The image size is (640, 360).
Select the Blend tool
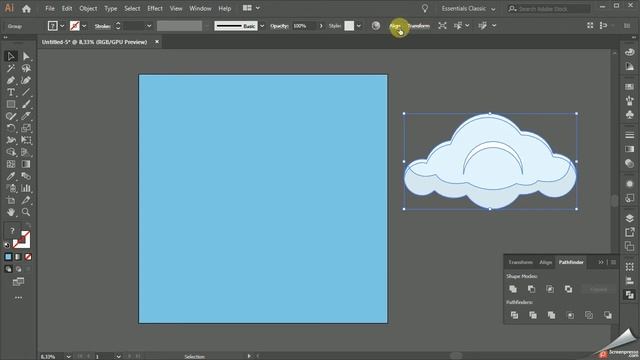(26, 176)
